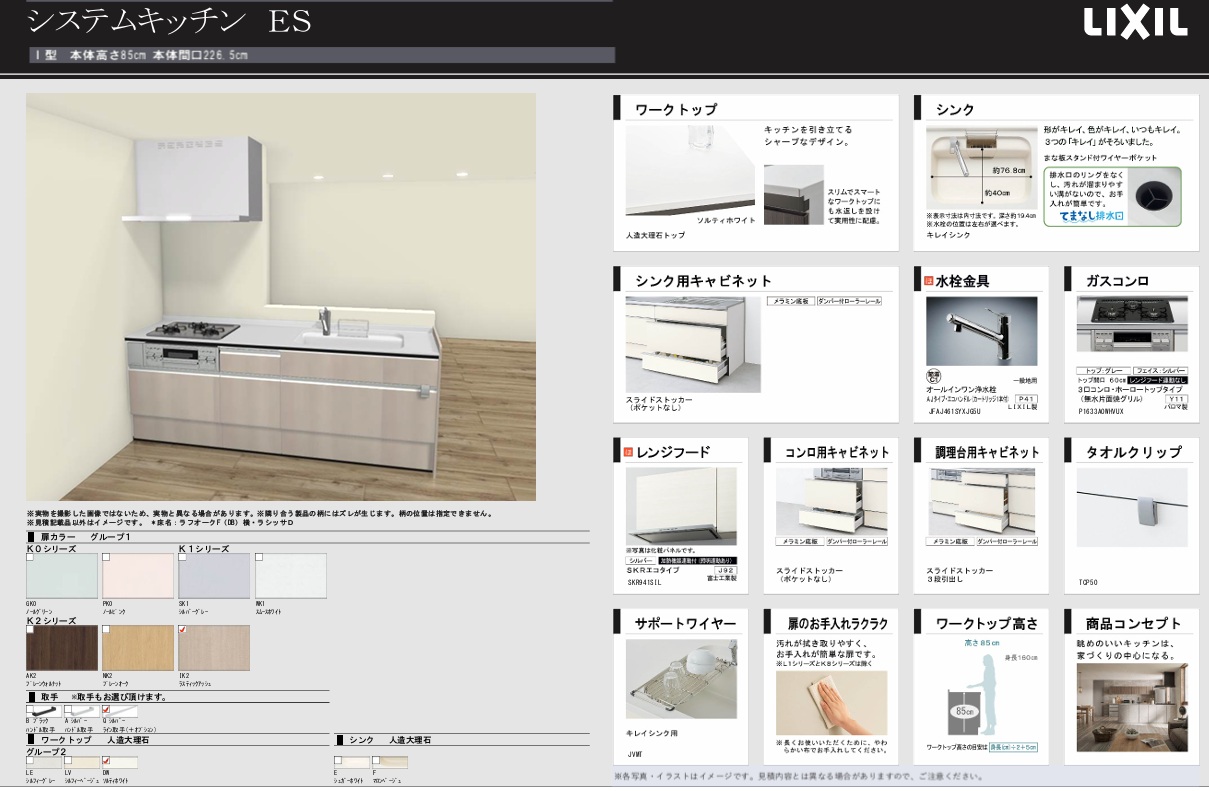
Task: Click the hand wiping door photo
Action: [x=832, y=702]
